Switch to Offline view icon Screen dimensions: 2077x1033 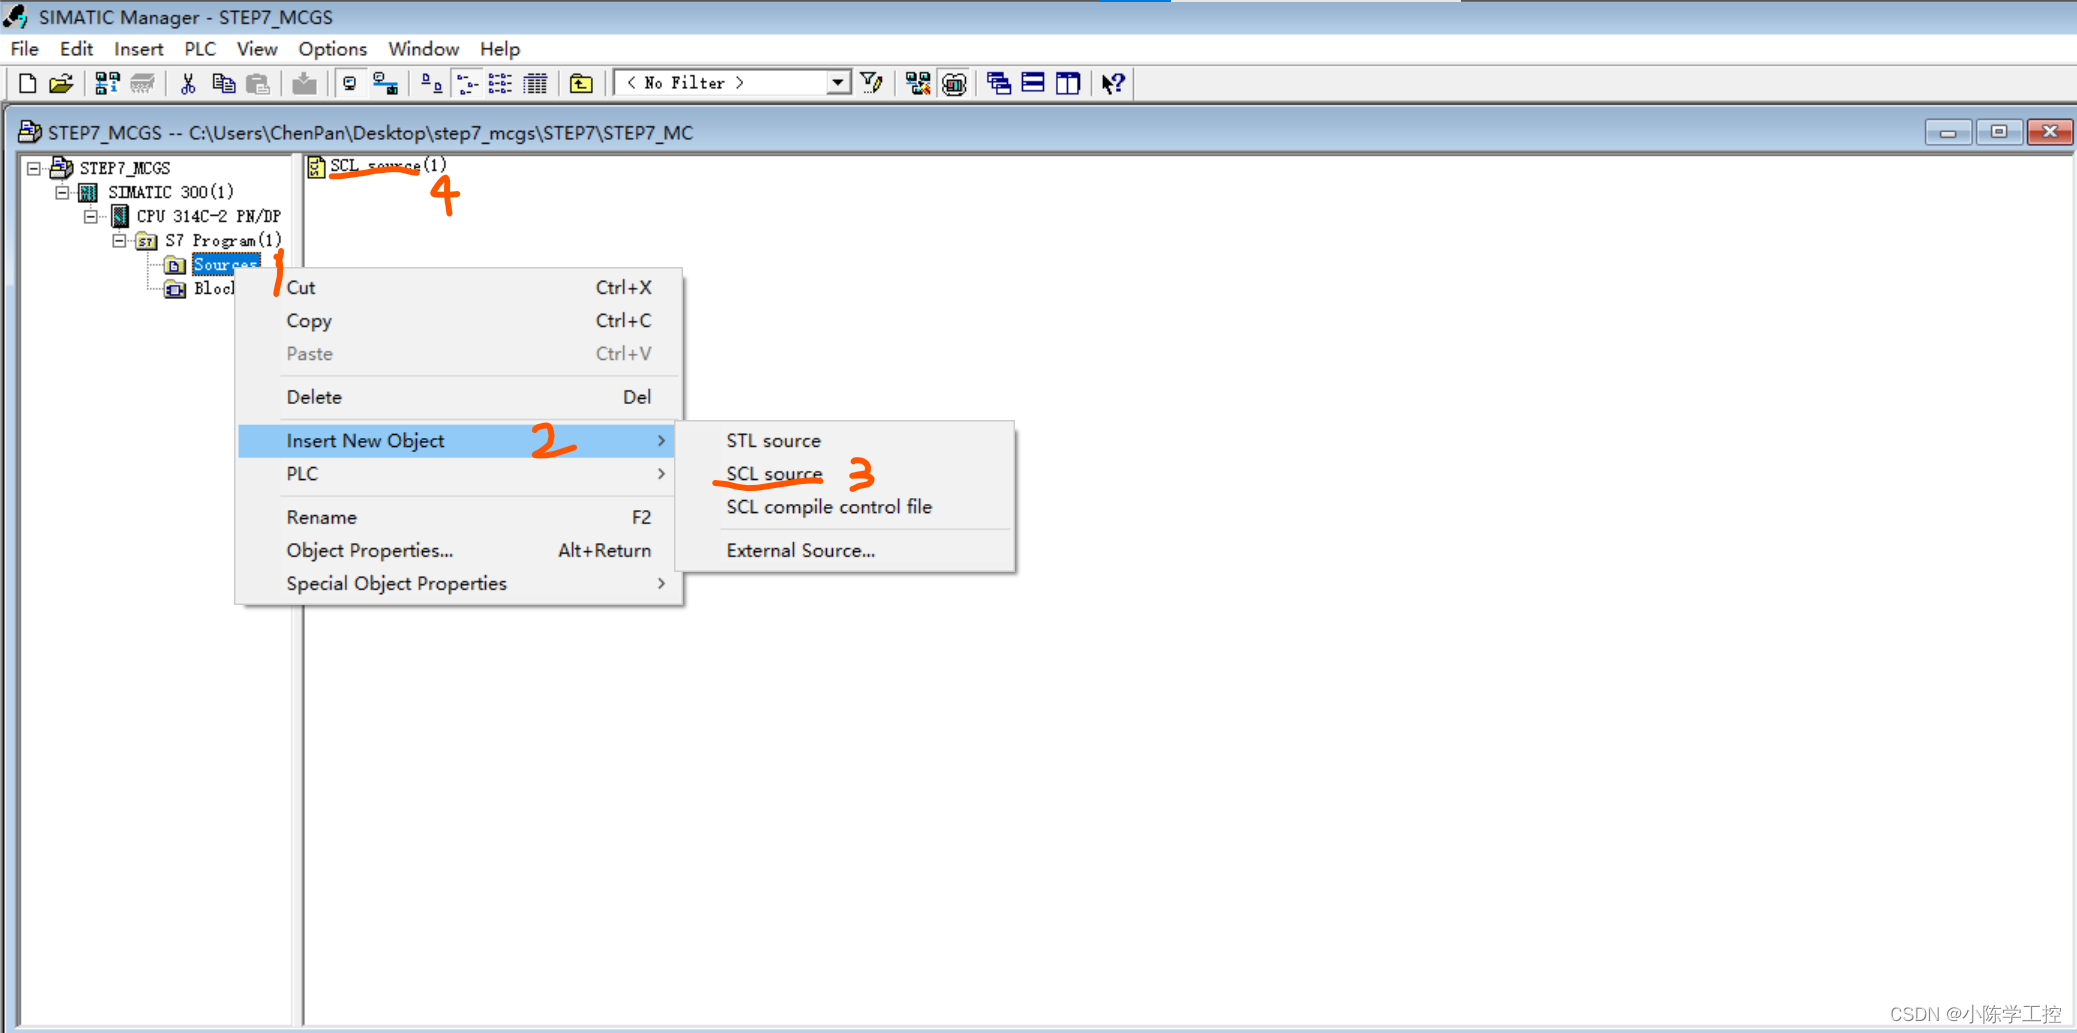[349, 83]
